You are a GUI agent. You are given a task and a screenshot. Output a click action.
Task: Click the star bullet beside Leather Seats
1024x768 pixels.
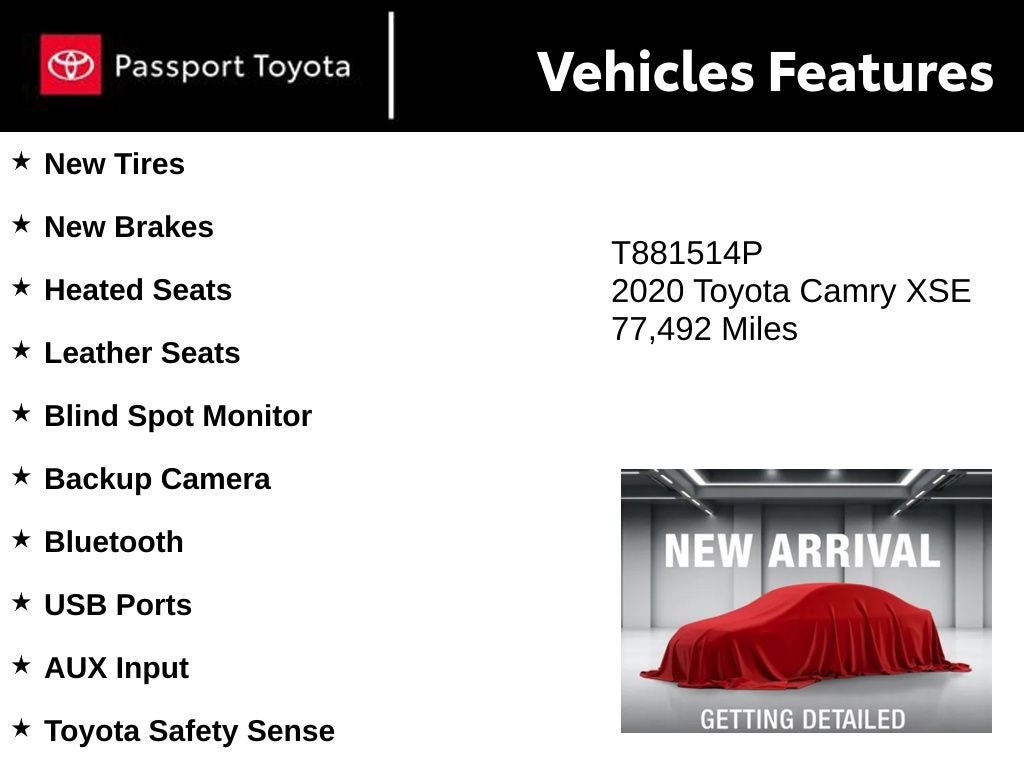(x=21, y=350)
